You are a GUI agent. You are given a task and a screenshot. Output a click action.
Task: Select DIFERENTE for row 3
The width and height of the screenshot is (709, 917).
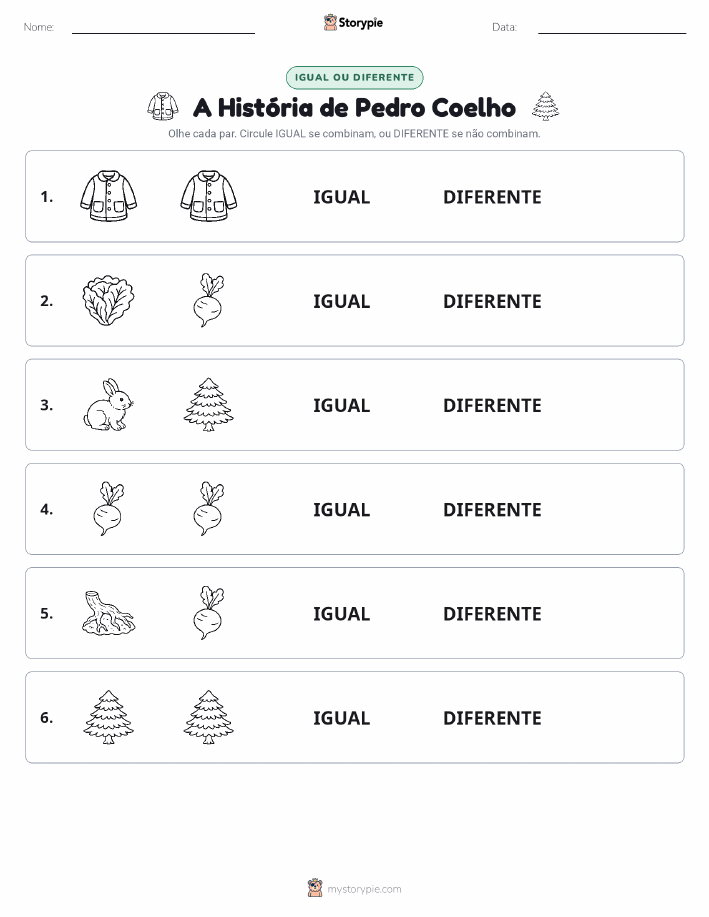pos(492,405)
